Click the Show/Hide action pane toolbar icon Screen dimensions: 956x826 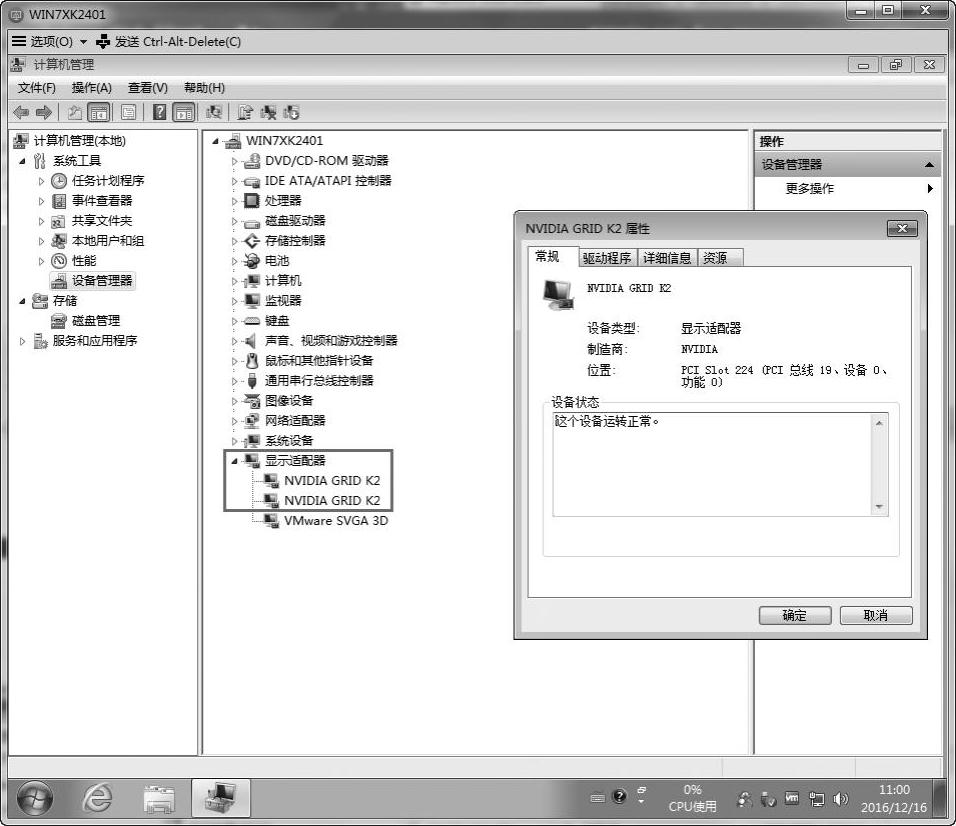[184, 112]
